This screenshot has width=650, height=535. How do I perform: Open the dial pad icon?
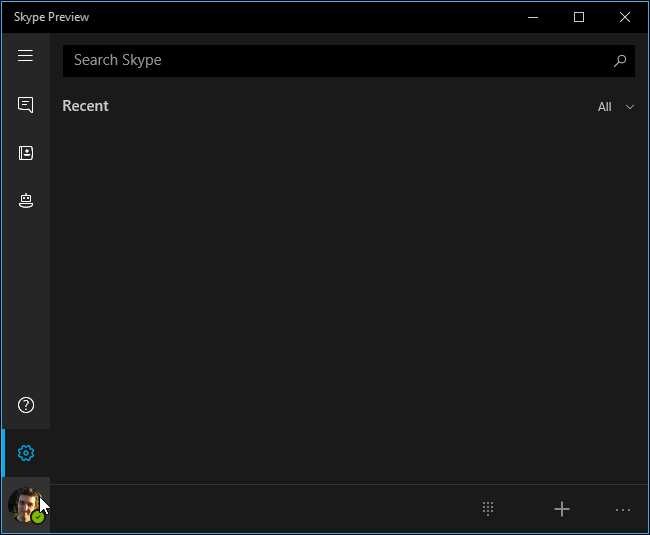(x=488, y=508)
